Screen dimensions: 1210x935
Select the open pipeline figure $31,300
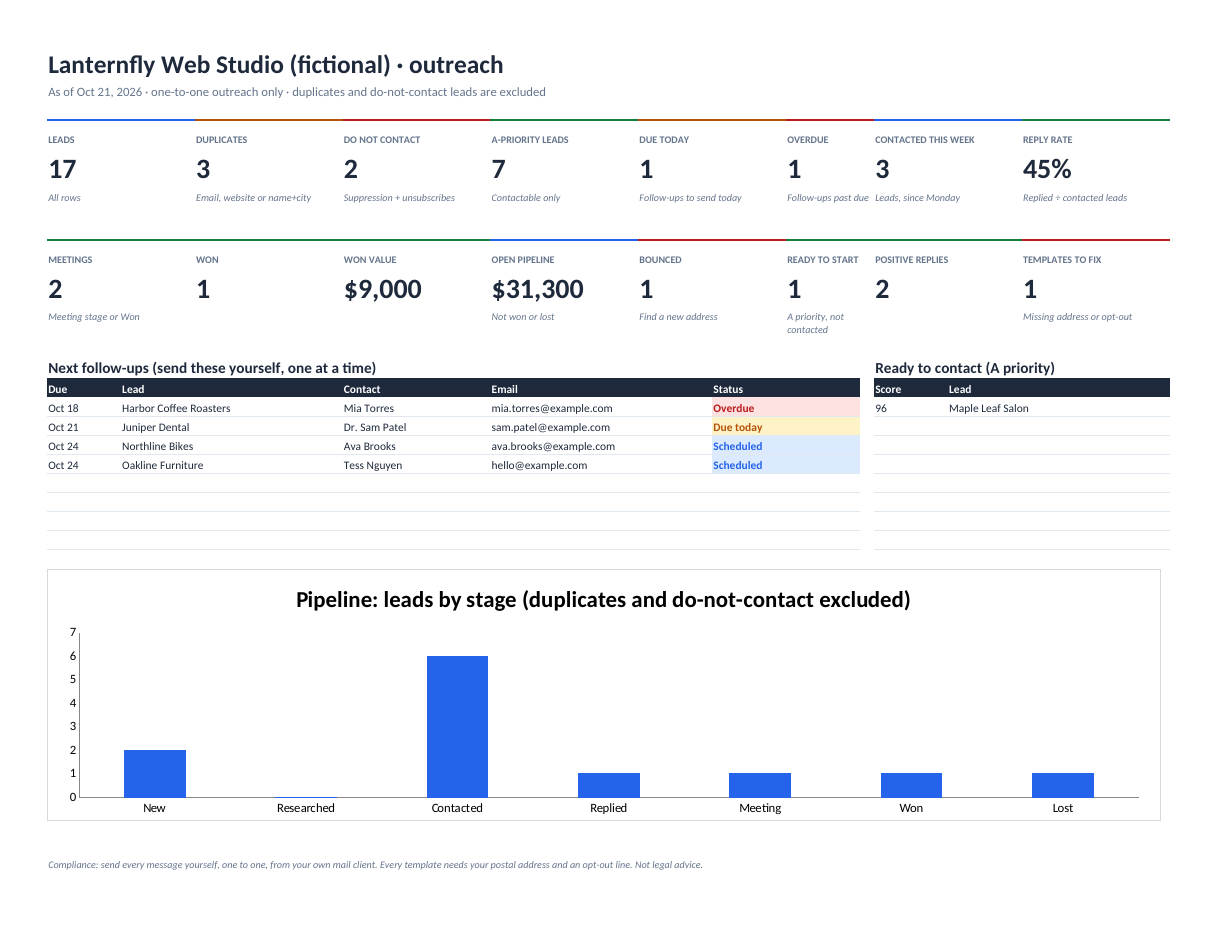(x=538, y=289)
